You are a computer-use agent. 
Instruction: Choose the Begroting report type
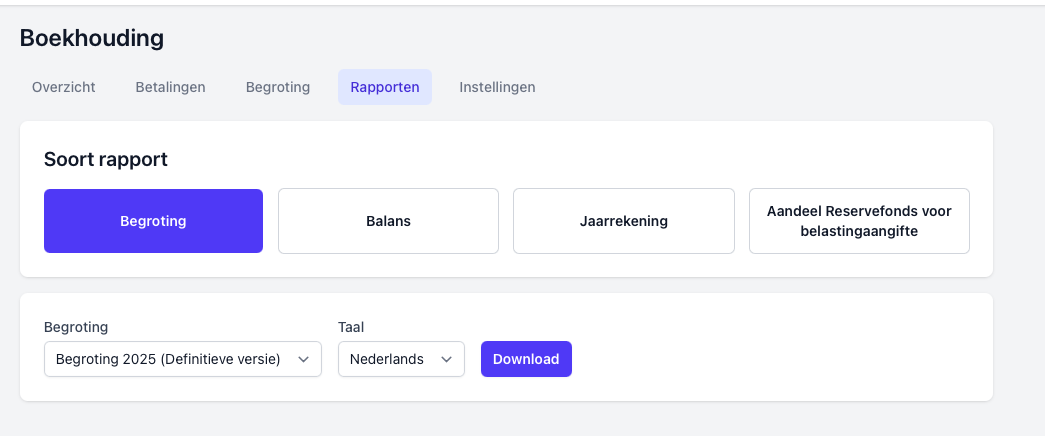click(x=153, y=221)
